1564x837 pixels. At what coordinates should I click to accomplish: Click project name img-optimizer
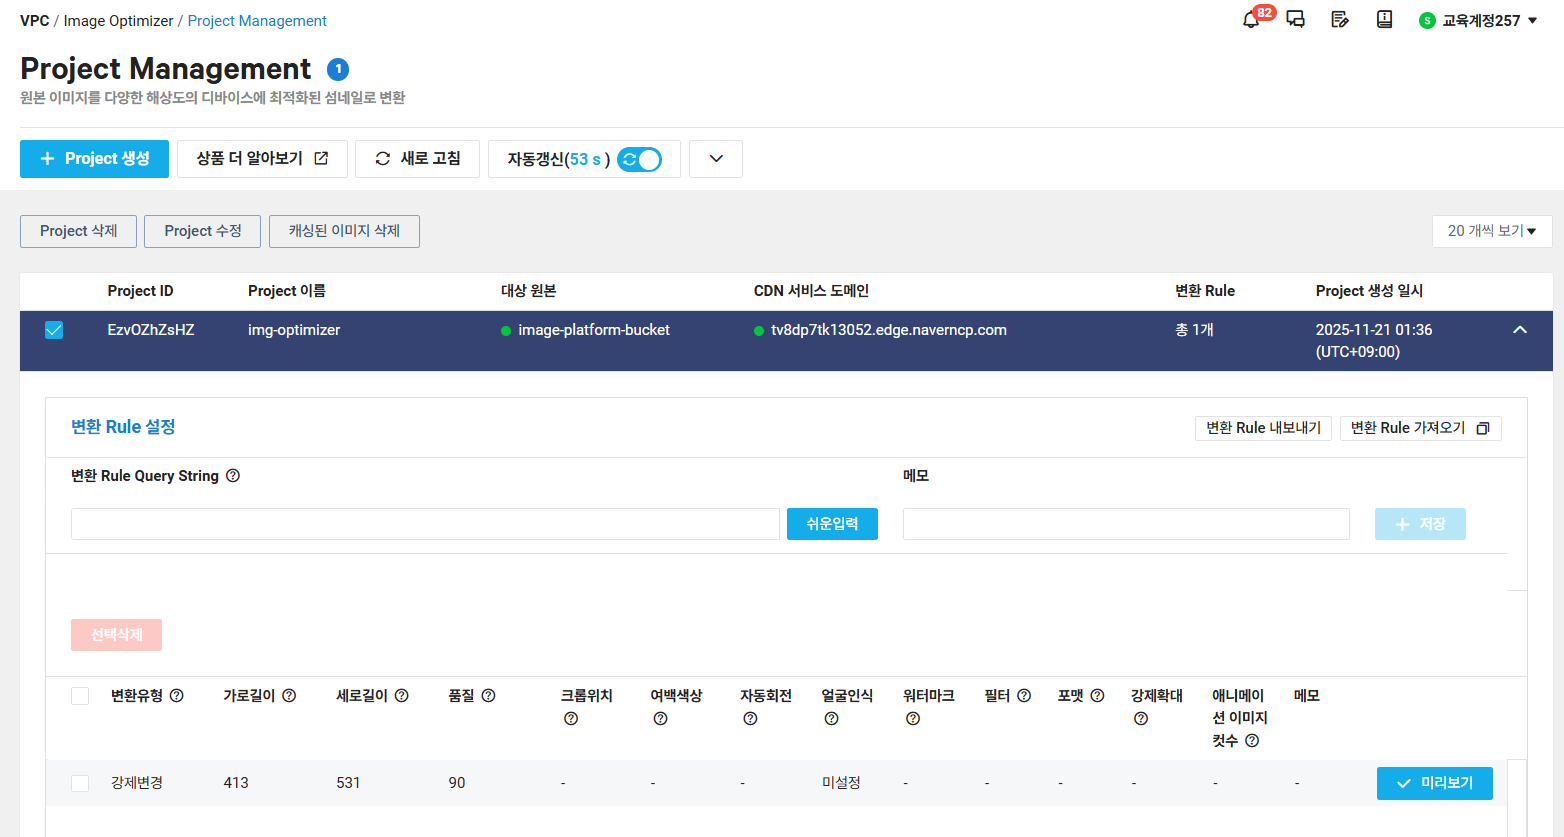(294, 330)
